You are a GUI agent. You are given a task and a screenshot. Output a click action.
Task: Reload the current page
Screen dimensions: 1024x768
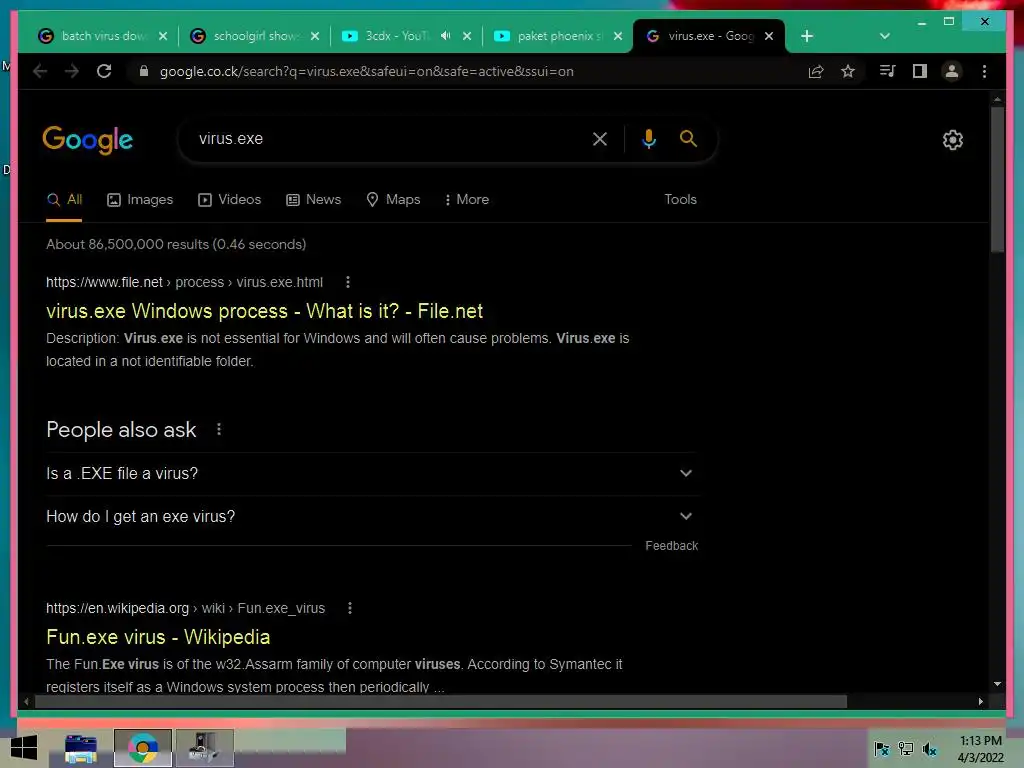[x=104, y=71]
